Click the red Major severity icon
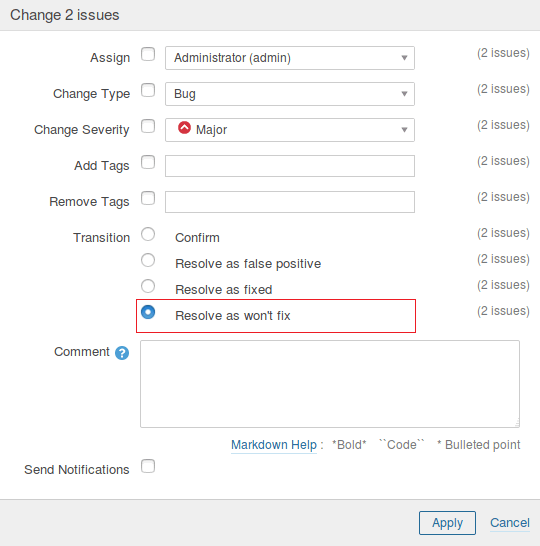540x546 pixels. tap(184, 128)
